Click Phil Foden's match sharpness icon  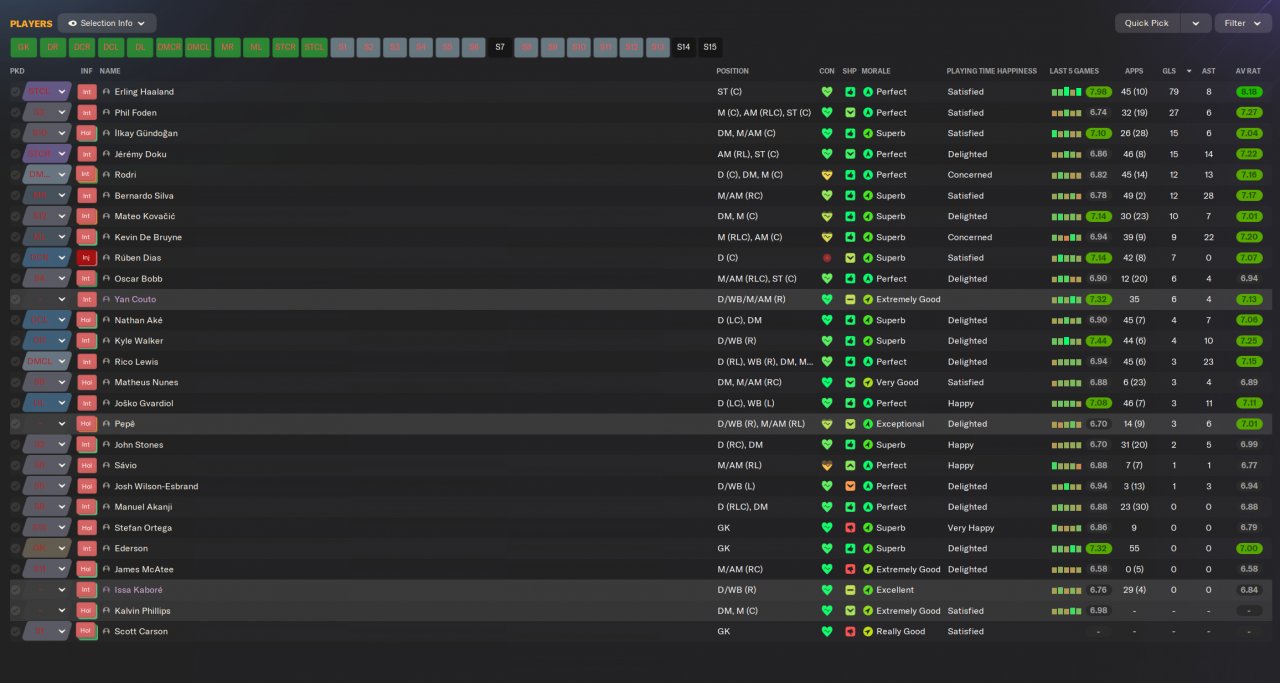click(x=850, y=113)
